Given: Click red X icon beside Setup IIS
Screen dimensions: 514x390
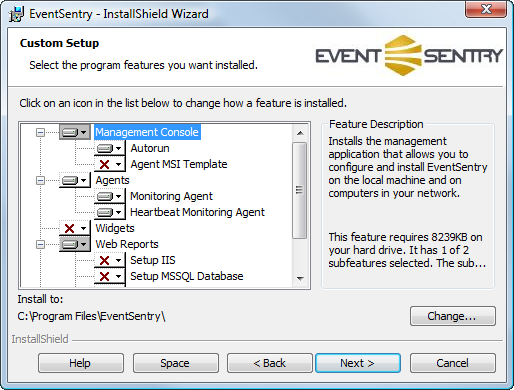Looking at the screenshot, I should pyautogui.click(x=109, y=260).
